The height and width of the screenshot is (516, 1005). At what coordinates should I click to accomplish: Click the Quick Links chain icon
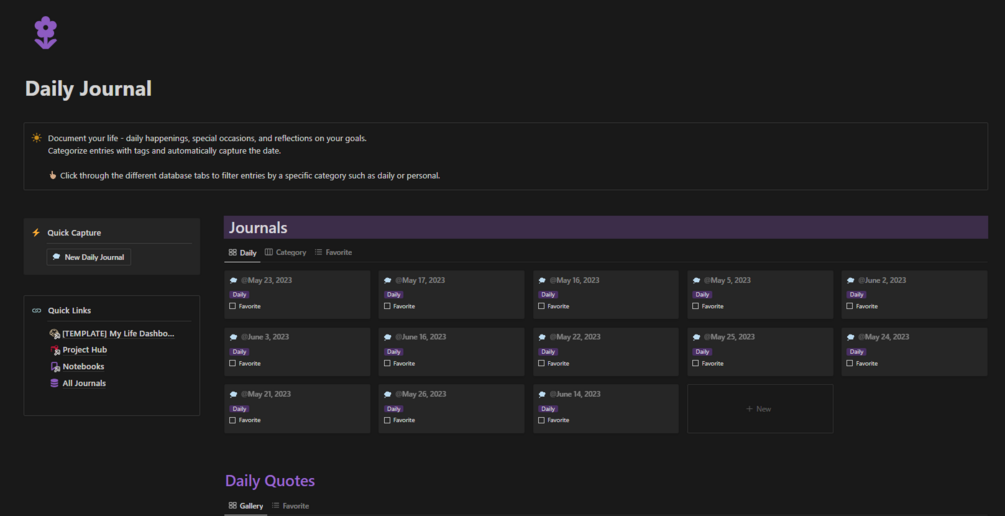(37, 311)
